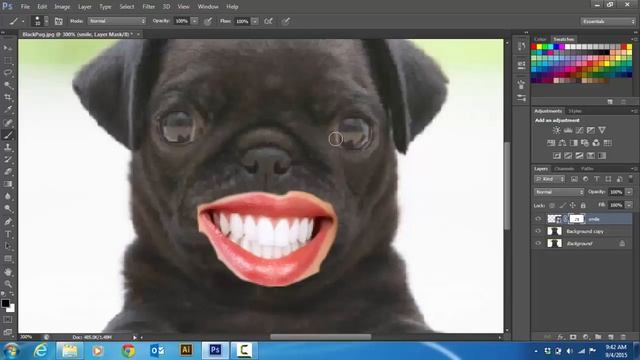Toggle lock all for layer

tap(583, 205)
